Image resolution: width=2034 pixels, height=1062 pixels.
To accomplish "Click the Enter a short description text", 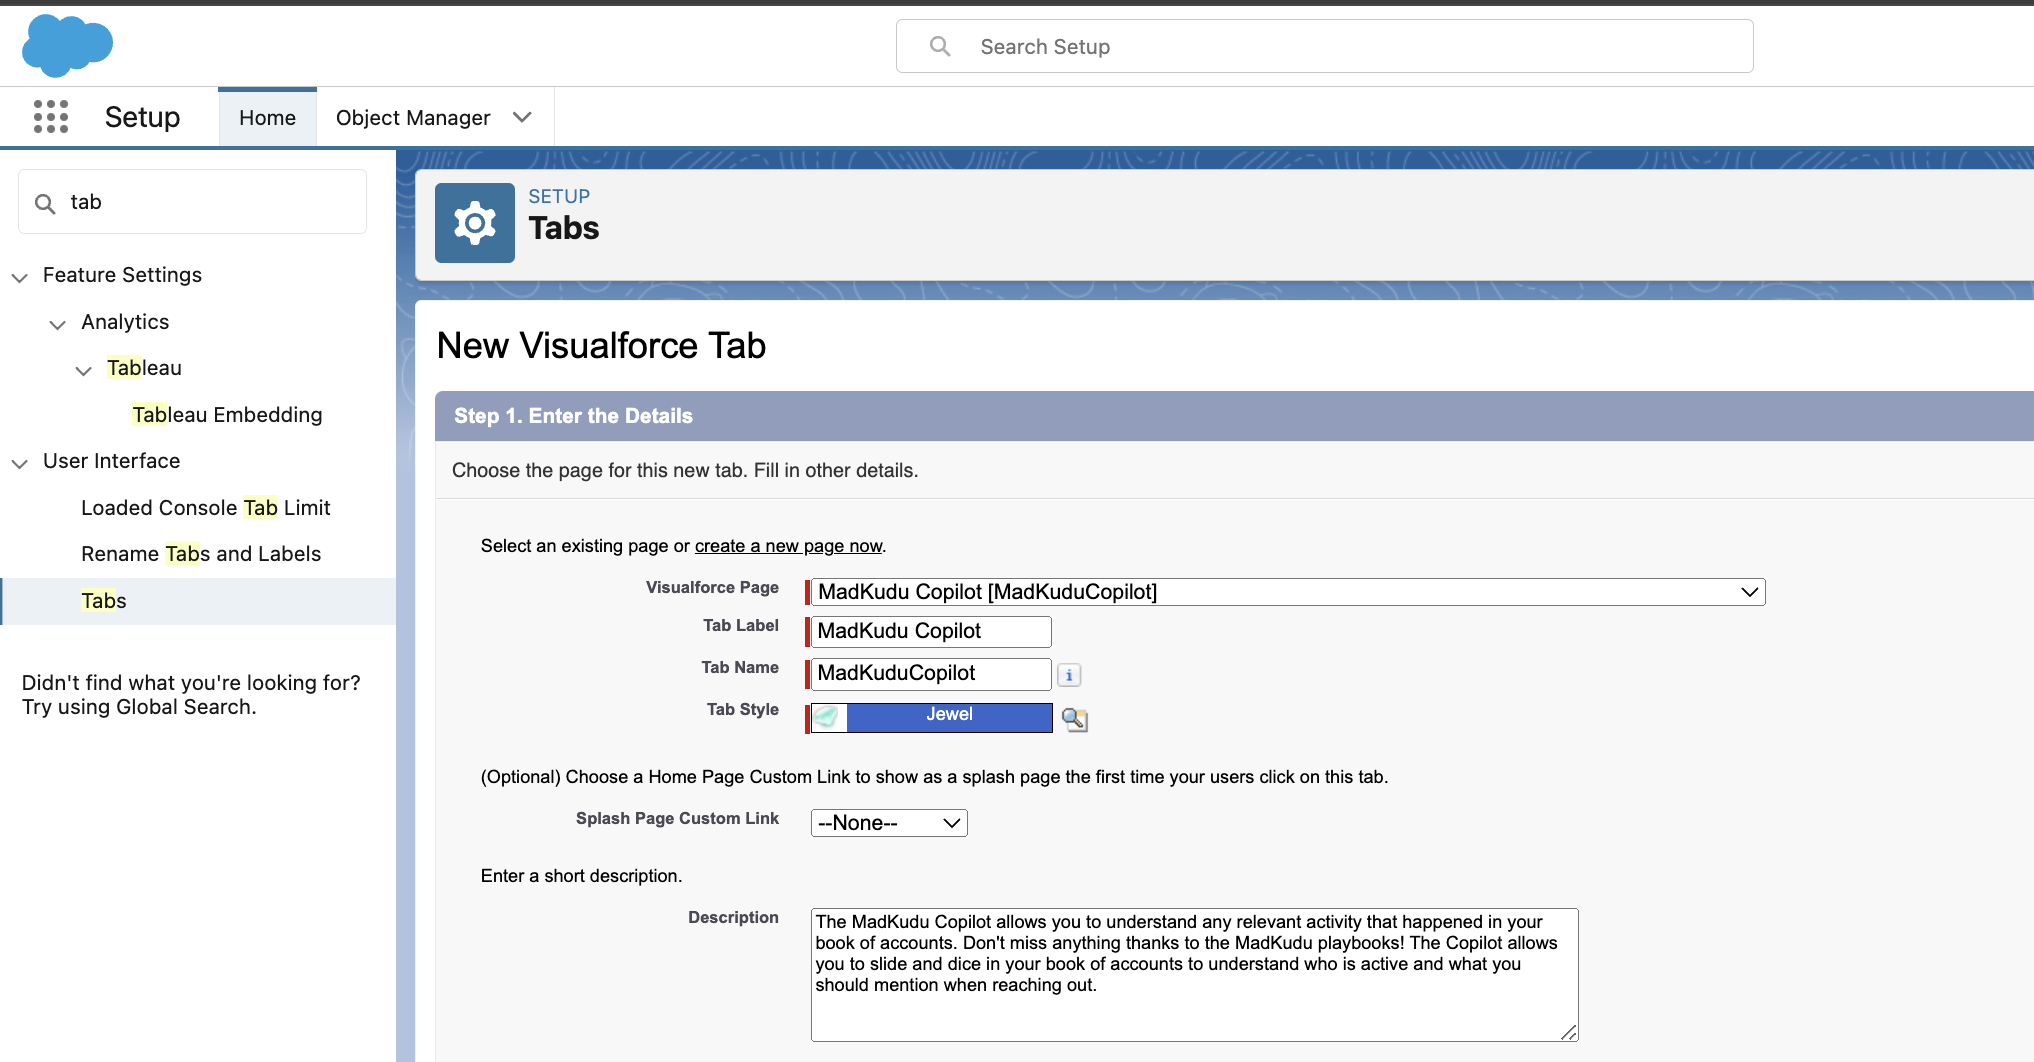I will coord(582,876).
